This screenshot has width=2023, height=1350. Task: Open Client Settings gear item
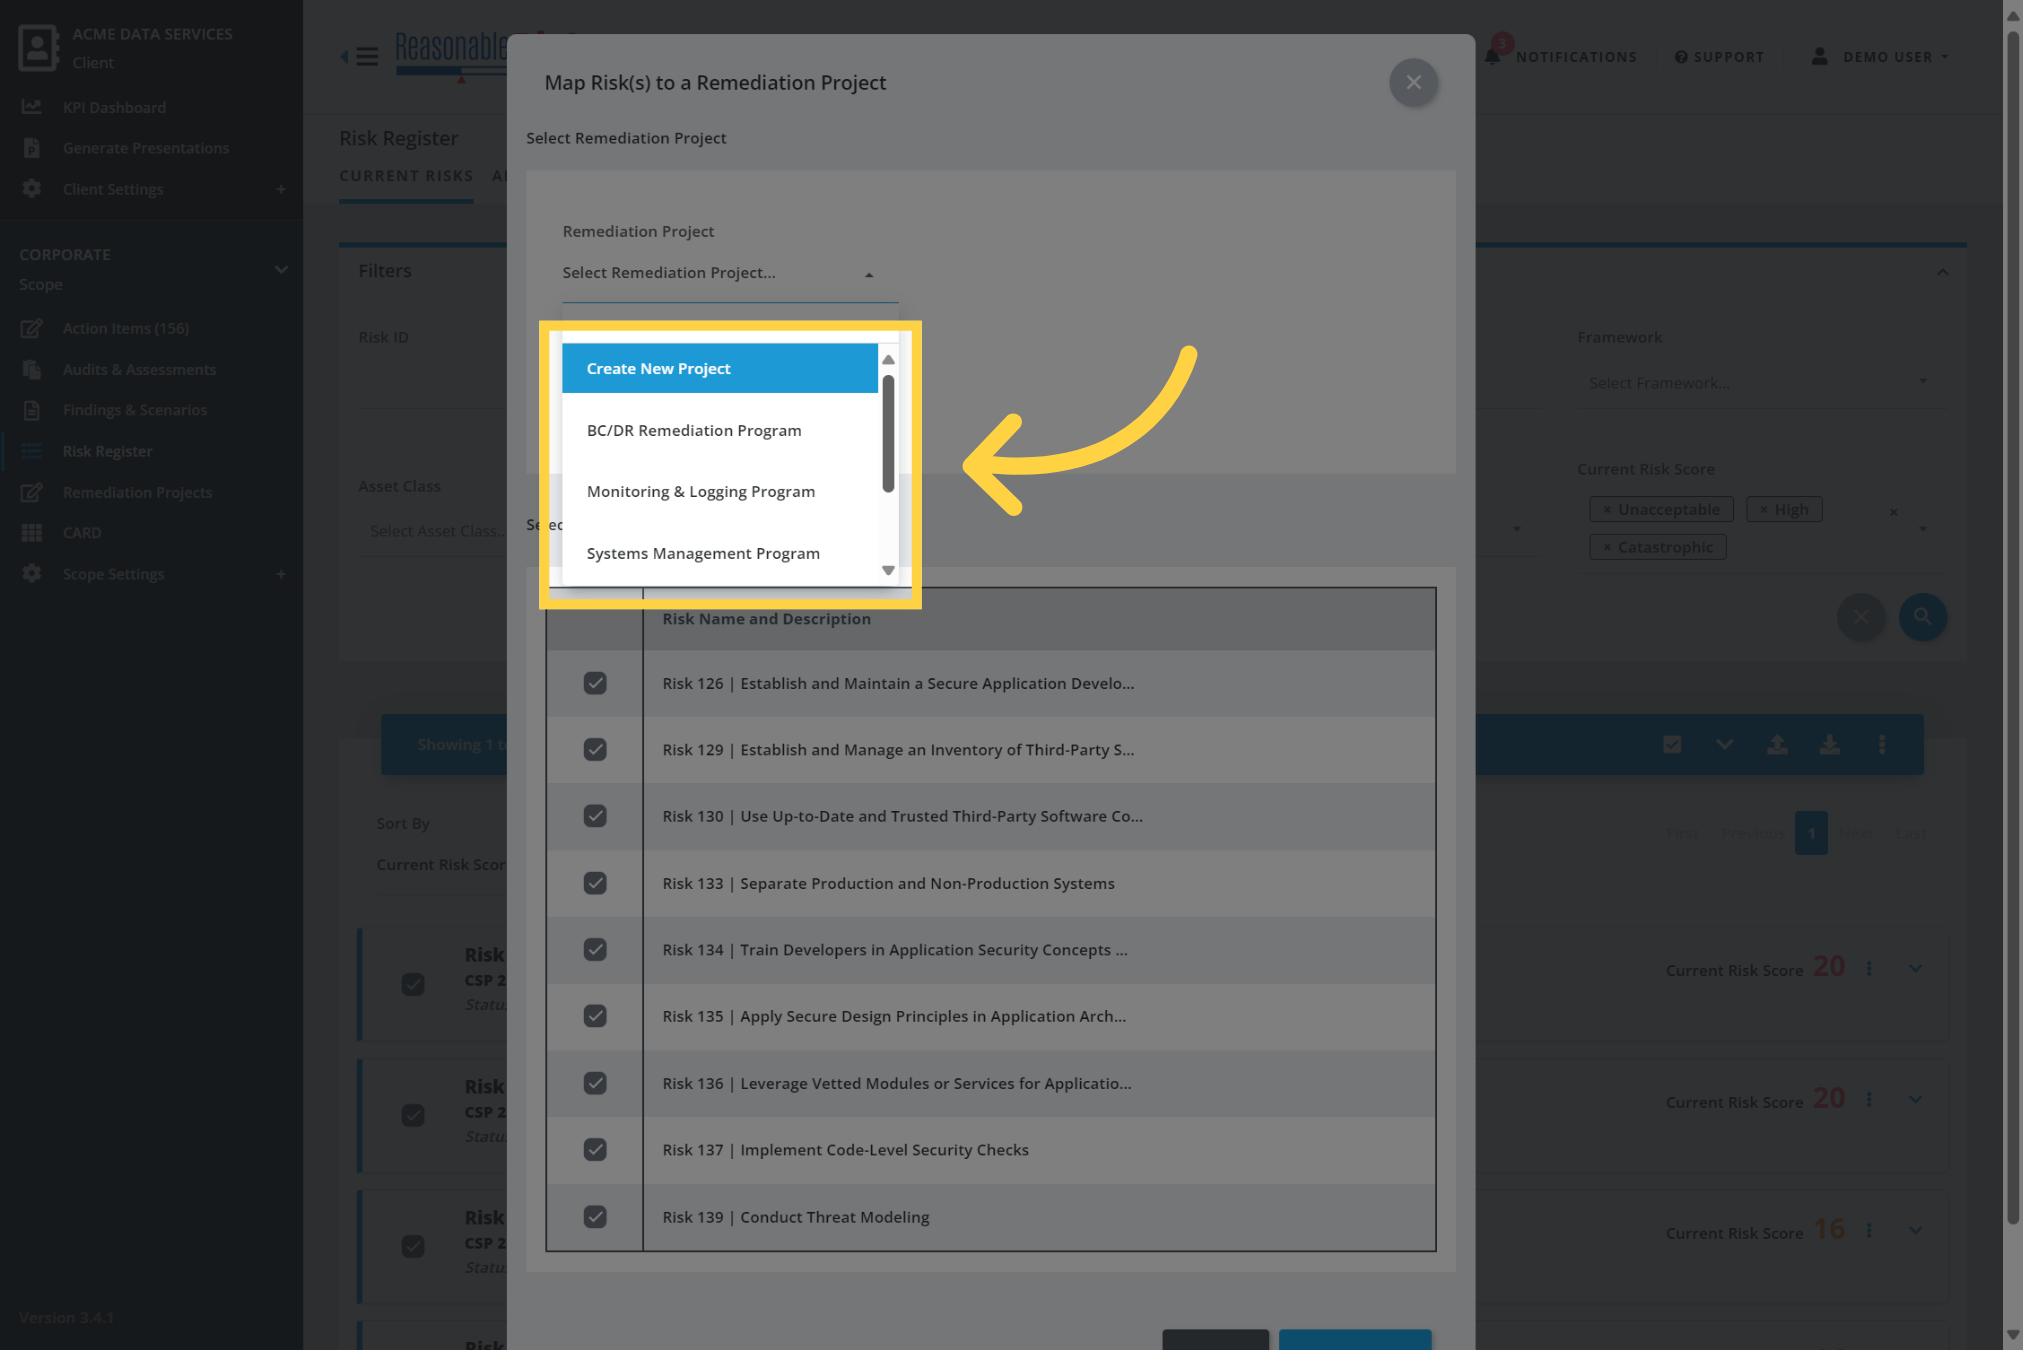[x=113, y=189]
